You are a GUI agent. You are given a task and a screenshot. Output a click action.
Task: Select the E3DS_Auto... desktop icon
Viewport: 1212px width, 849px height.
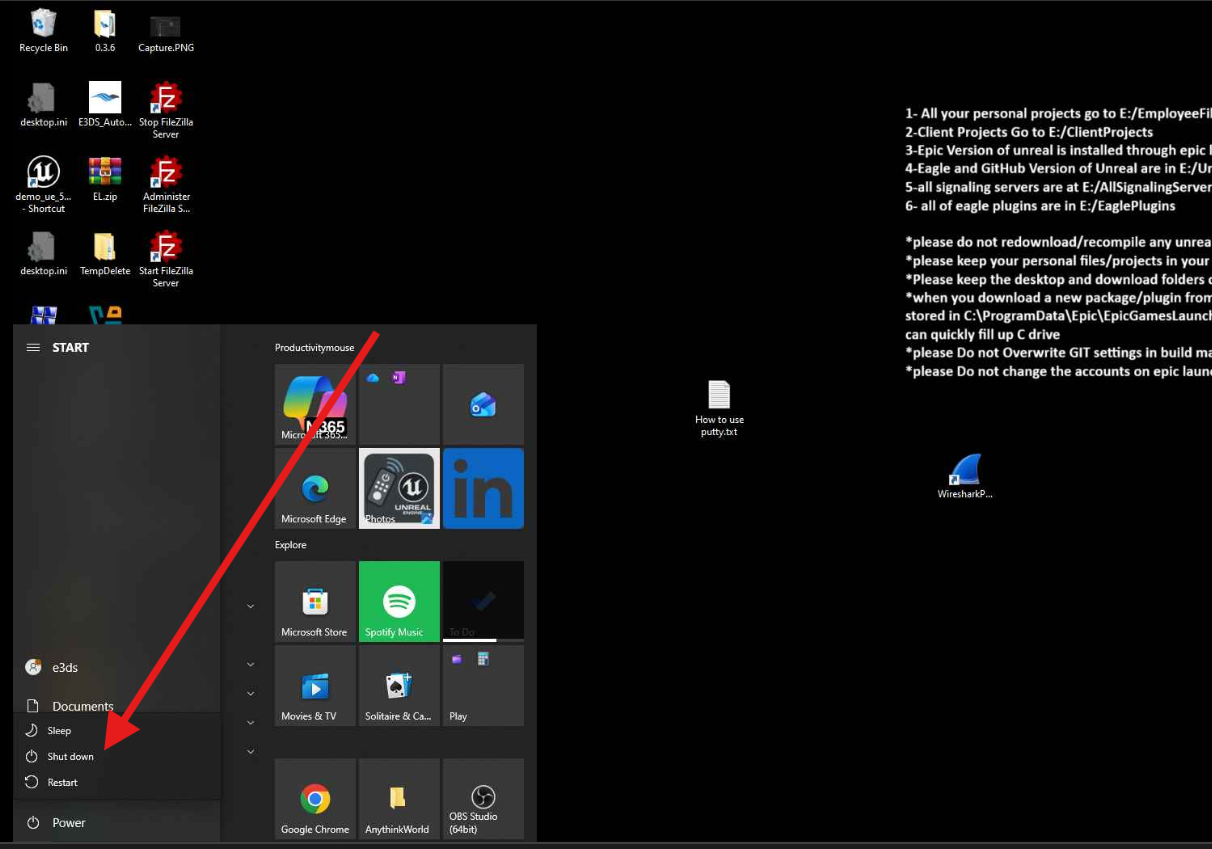point(105,104)
